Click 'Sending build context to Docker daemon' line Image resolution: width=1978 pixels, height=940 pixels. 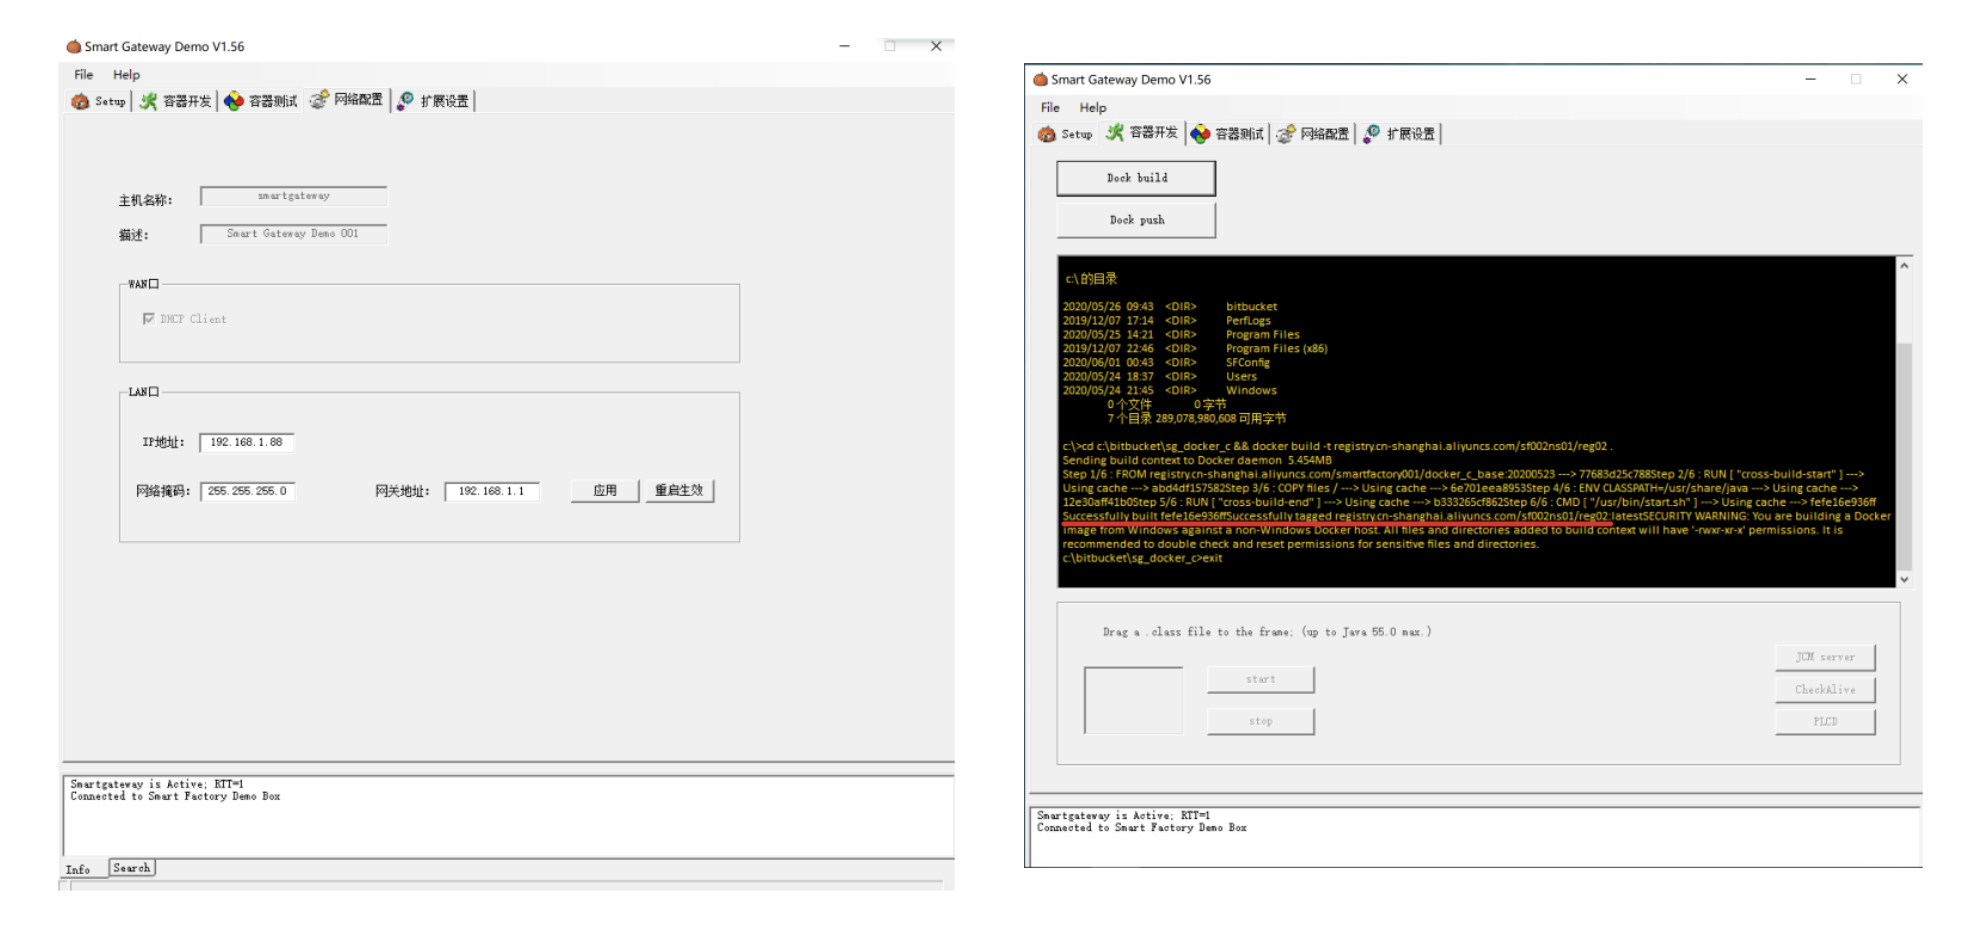tap(1196, 460)
